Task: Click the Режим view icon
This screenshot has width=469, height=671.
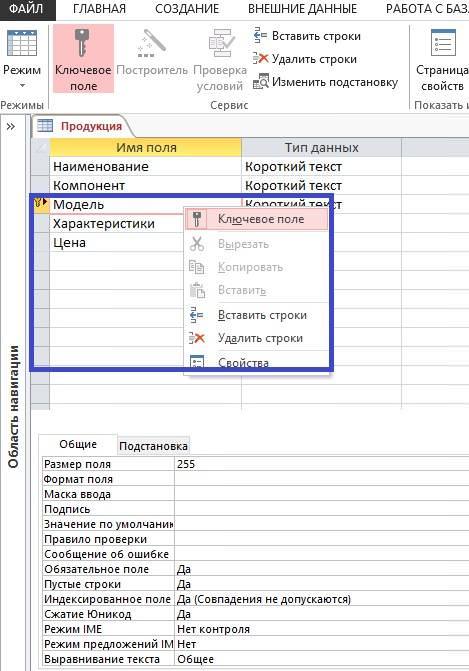Action: [x=22, y=44]
